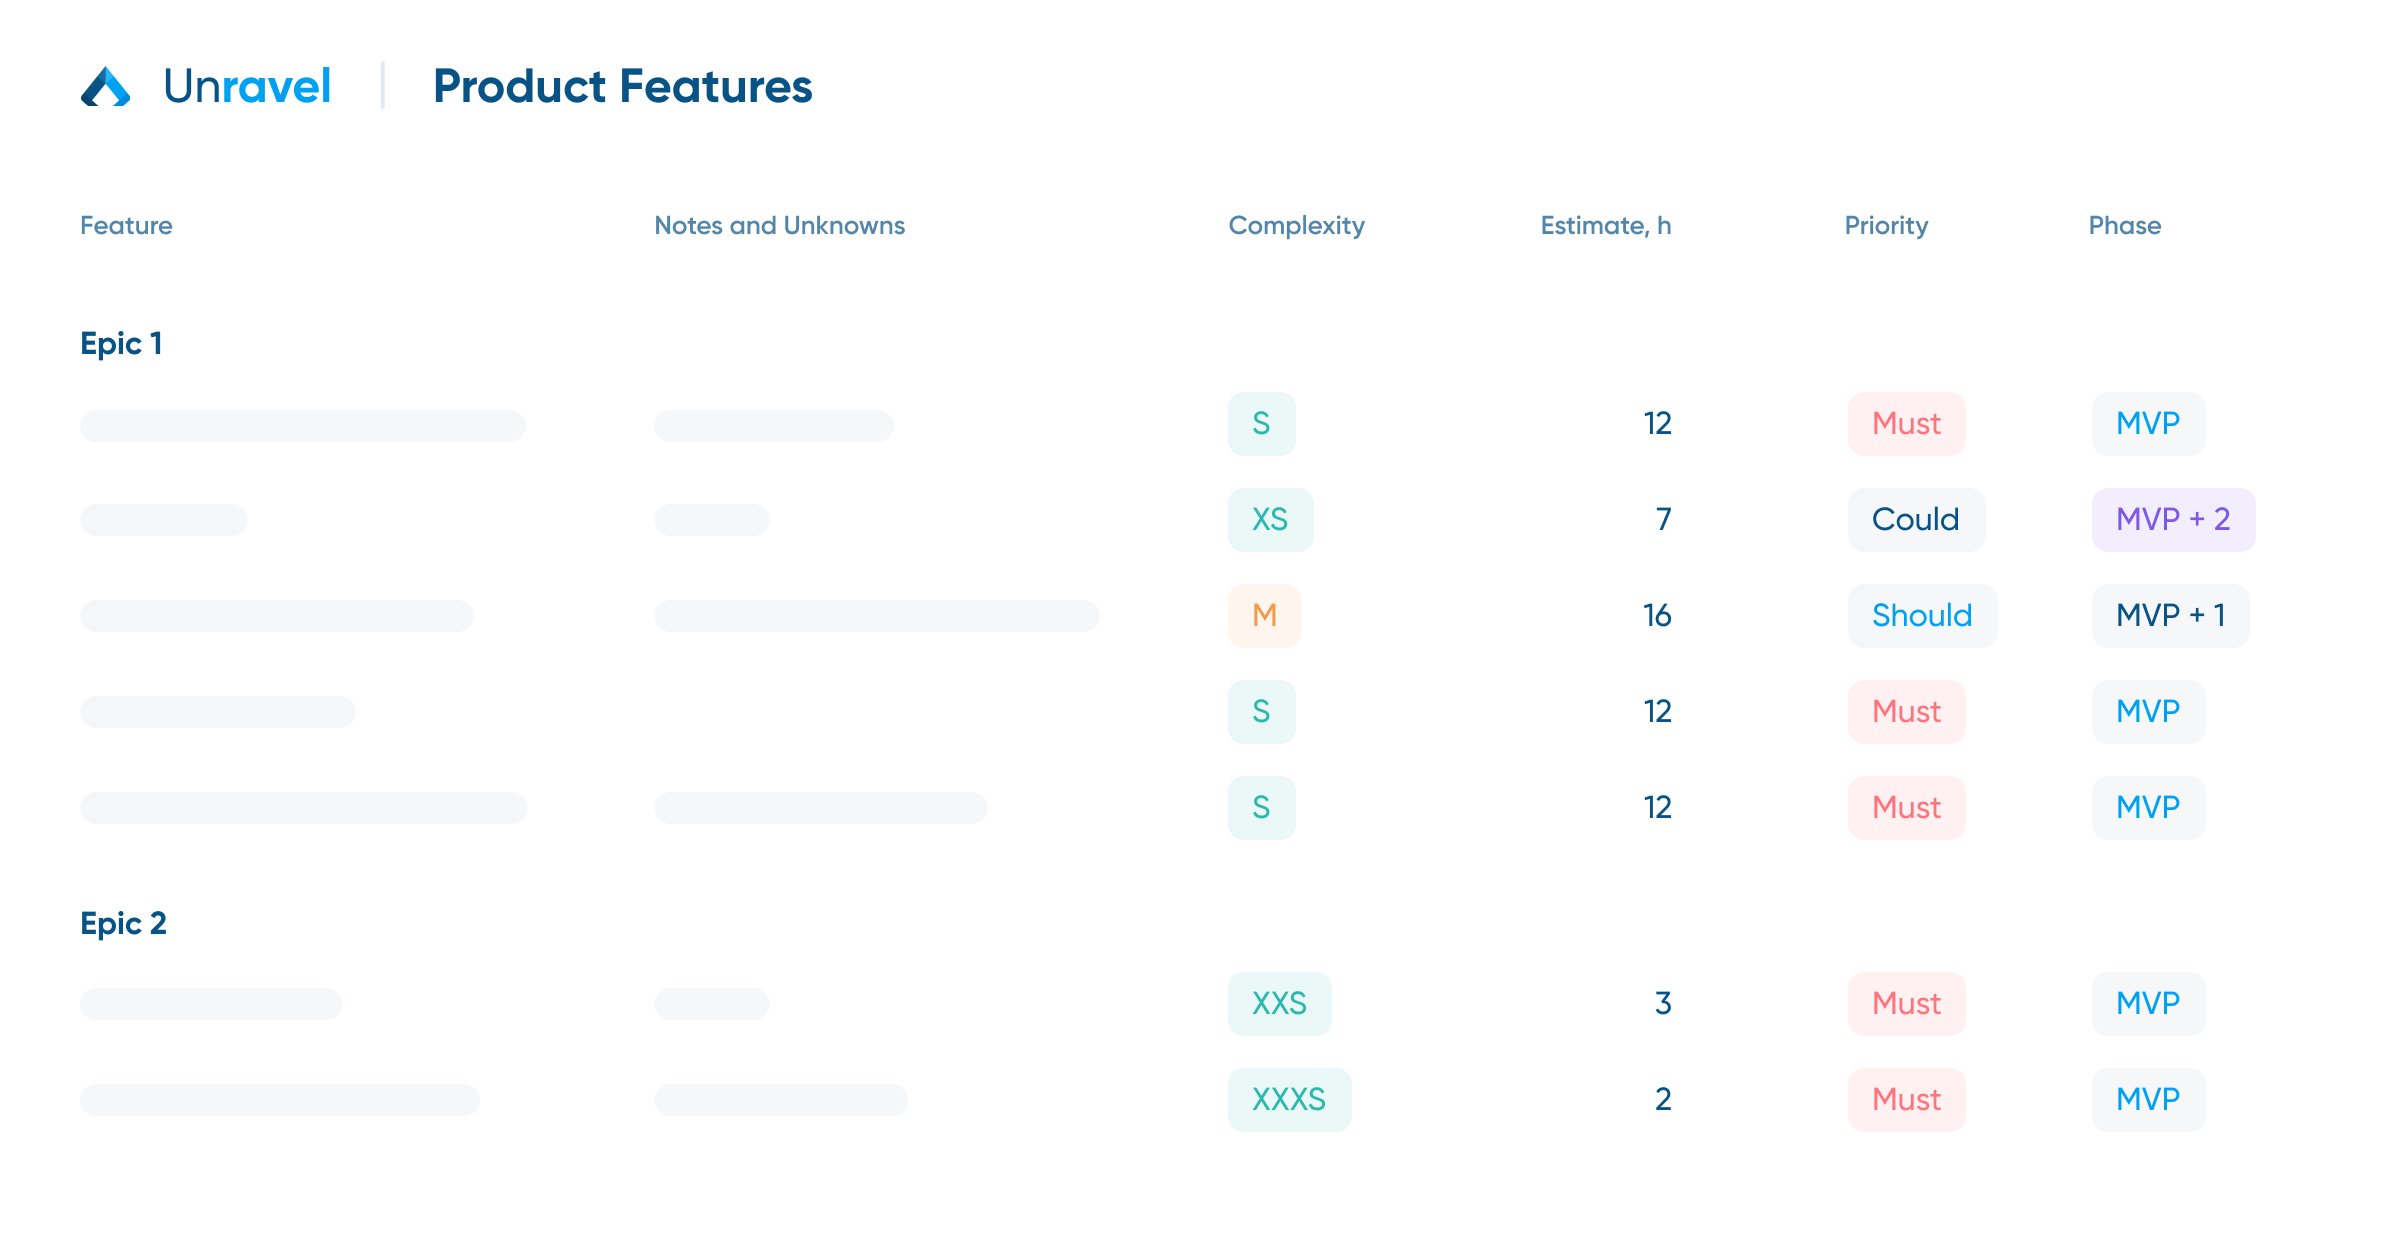Click the XXS complexity badge in Epic 2
Viewport: 2400px width, 1254px height.
click(x=1278, y=1002)
